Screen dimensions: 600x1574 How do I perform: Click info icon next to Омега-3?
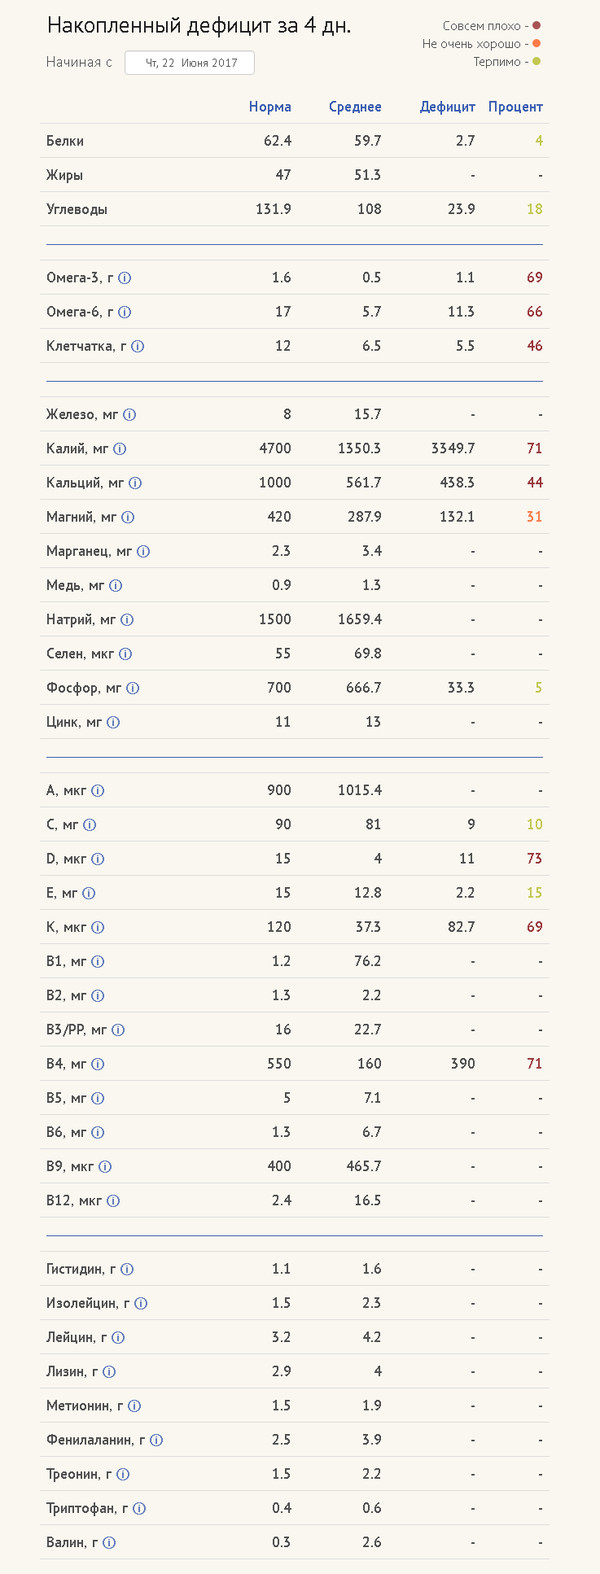pos(125,278)
